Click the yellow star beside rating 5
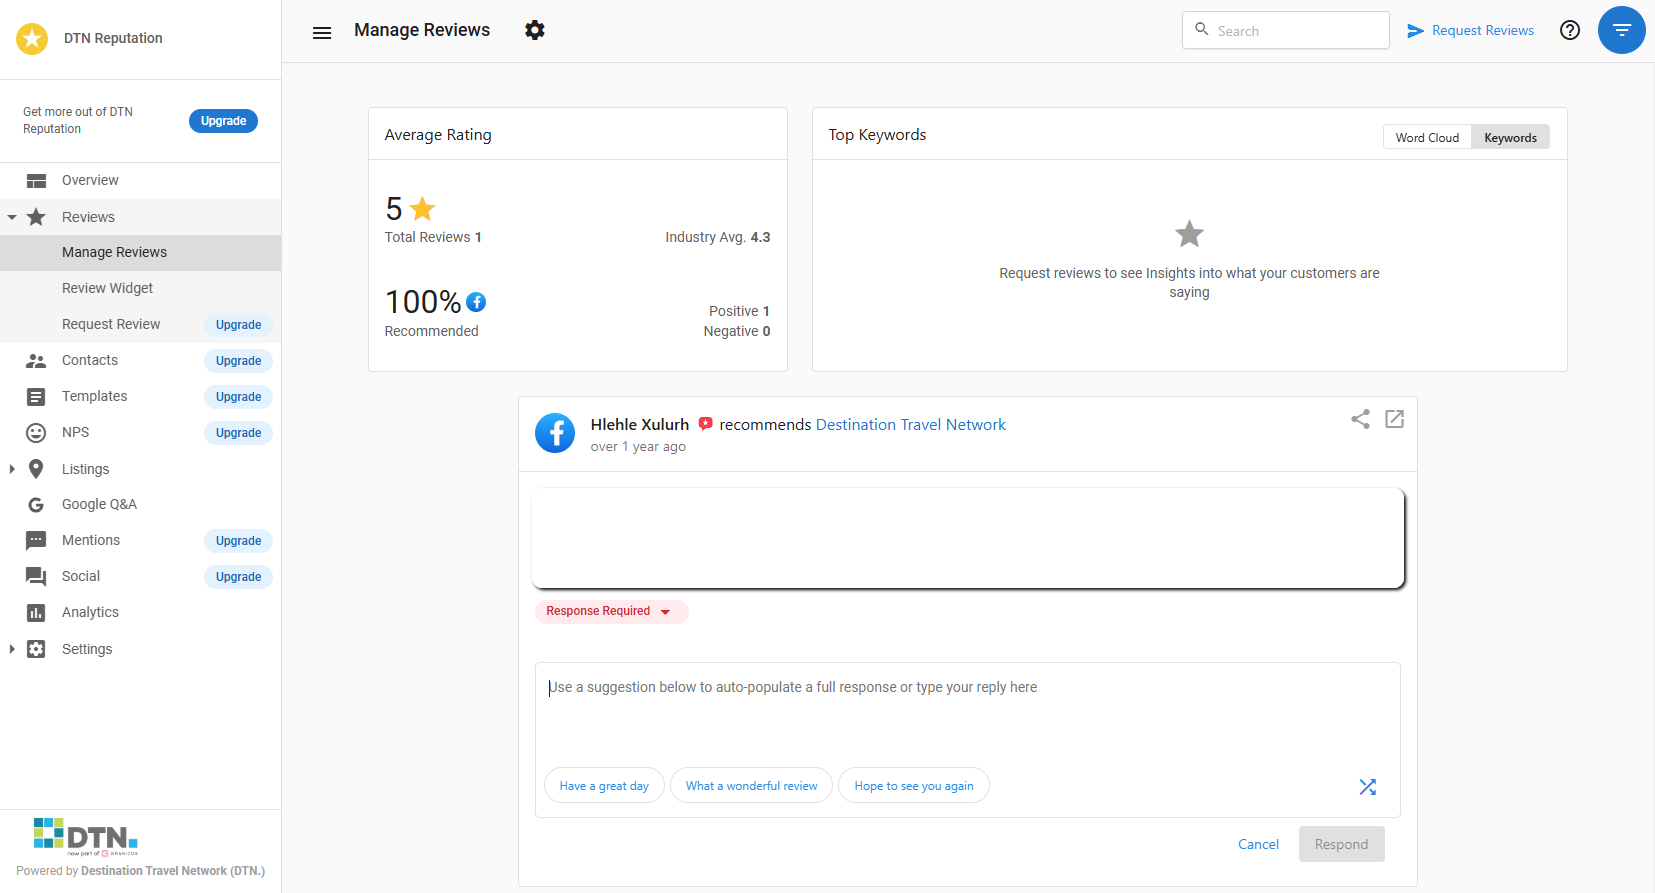 click(423, 209)
